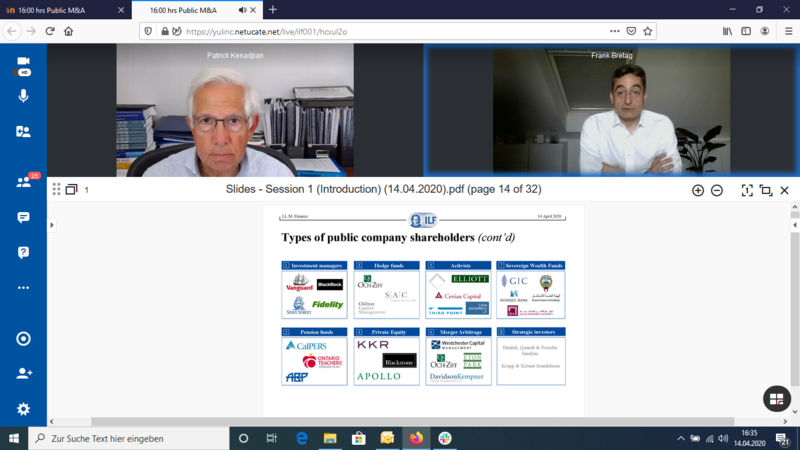Viewport: 800px width, 450px height.
Task: Open Windows Start menu
Action: tap(14, 438)
